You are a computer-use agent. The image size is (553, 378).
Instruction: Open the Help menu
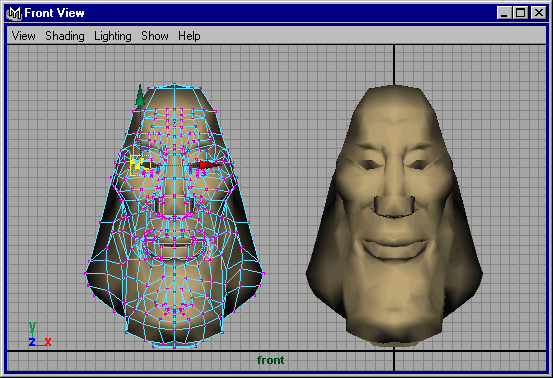[189, 36]
